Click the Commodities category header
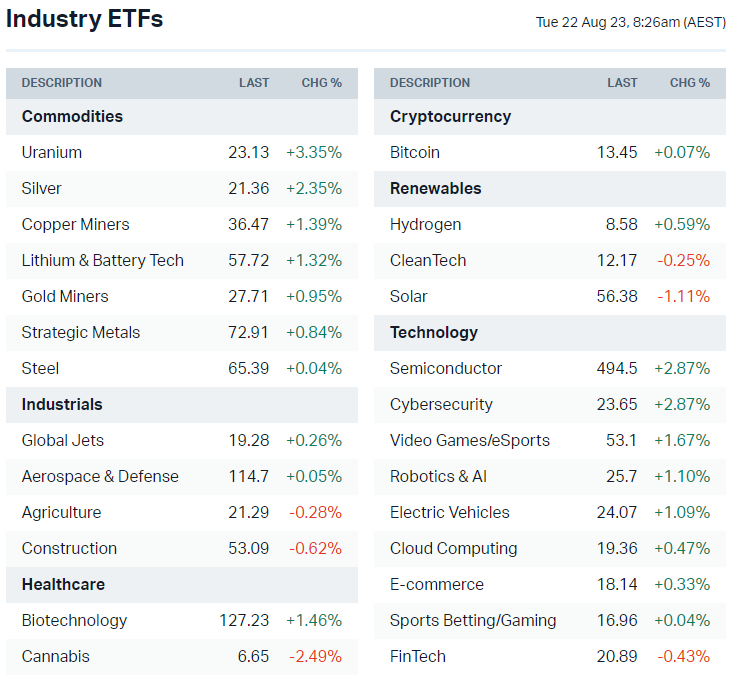Viewport: 734px width, 676px height. pos(72,116)
